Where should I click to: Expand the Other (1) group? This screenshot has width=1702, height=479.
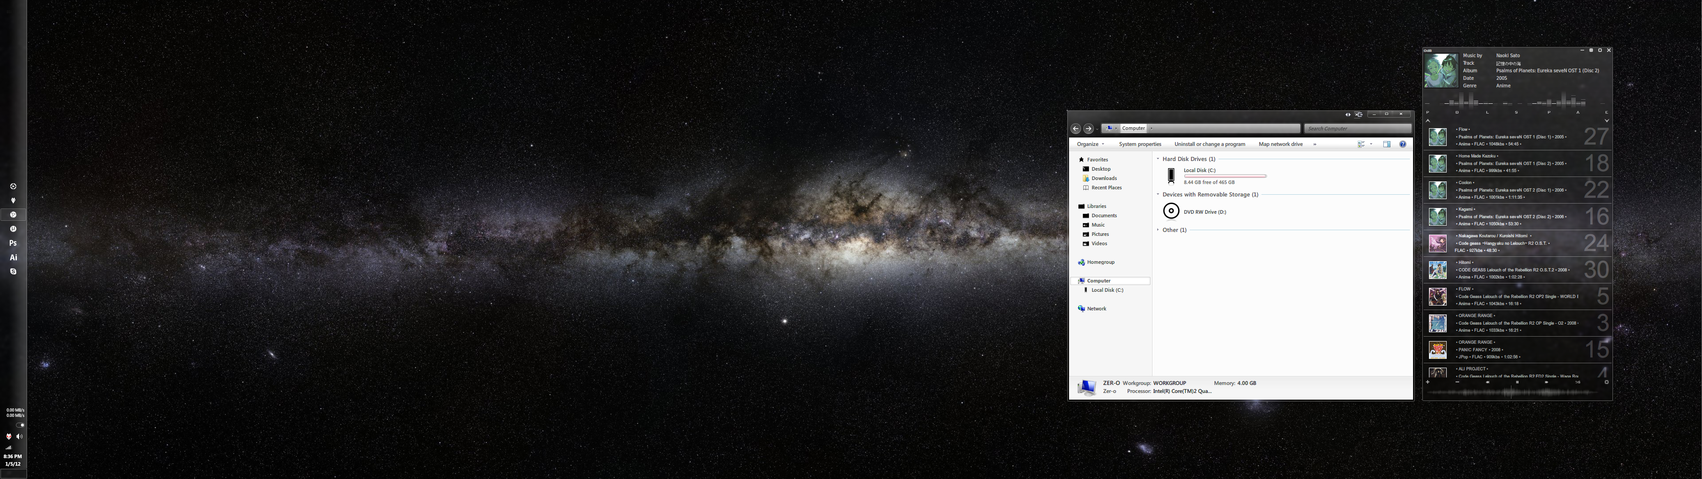(1158, 230)
